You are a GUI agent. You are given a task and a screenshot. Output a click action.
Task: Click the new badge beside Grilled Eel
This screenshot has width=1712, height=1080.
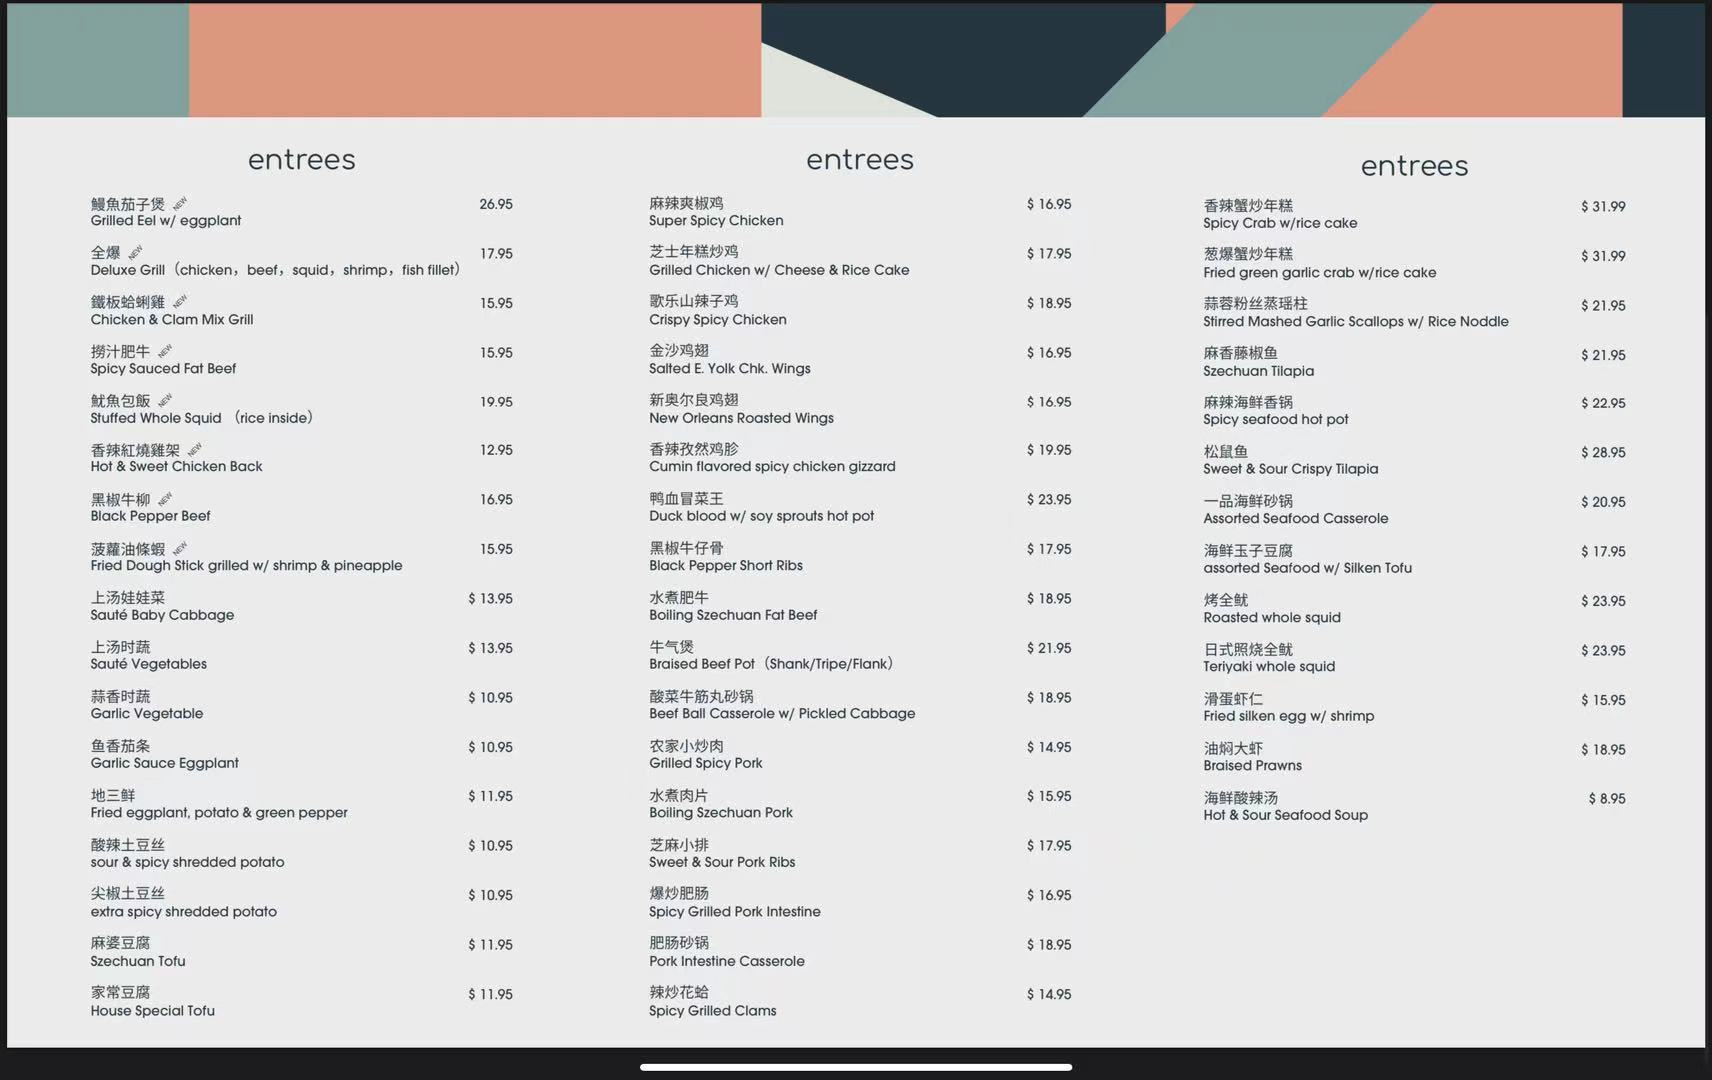[x=180, y=203]
